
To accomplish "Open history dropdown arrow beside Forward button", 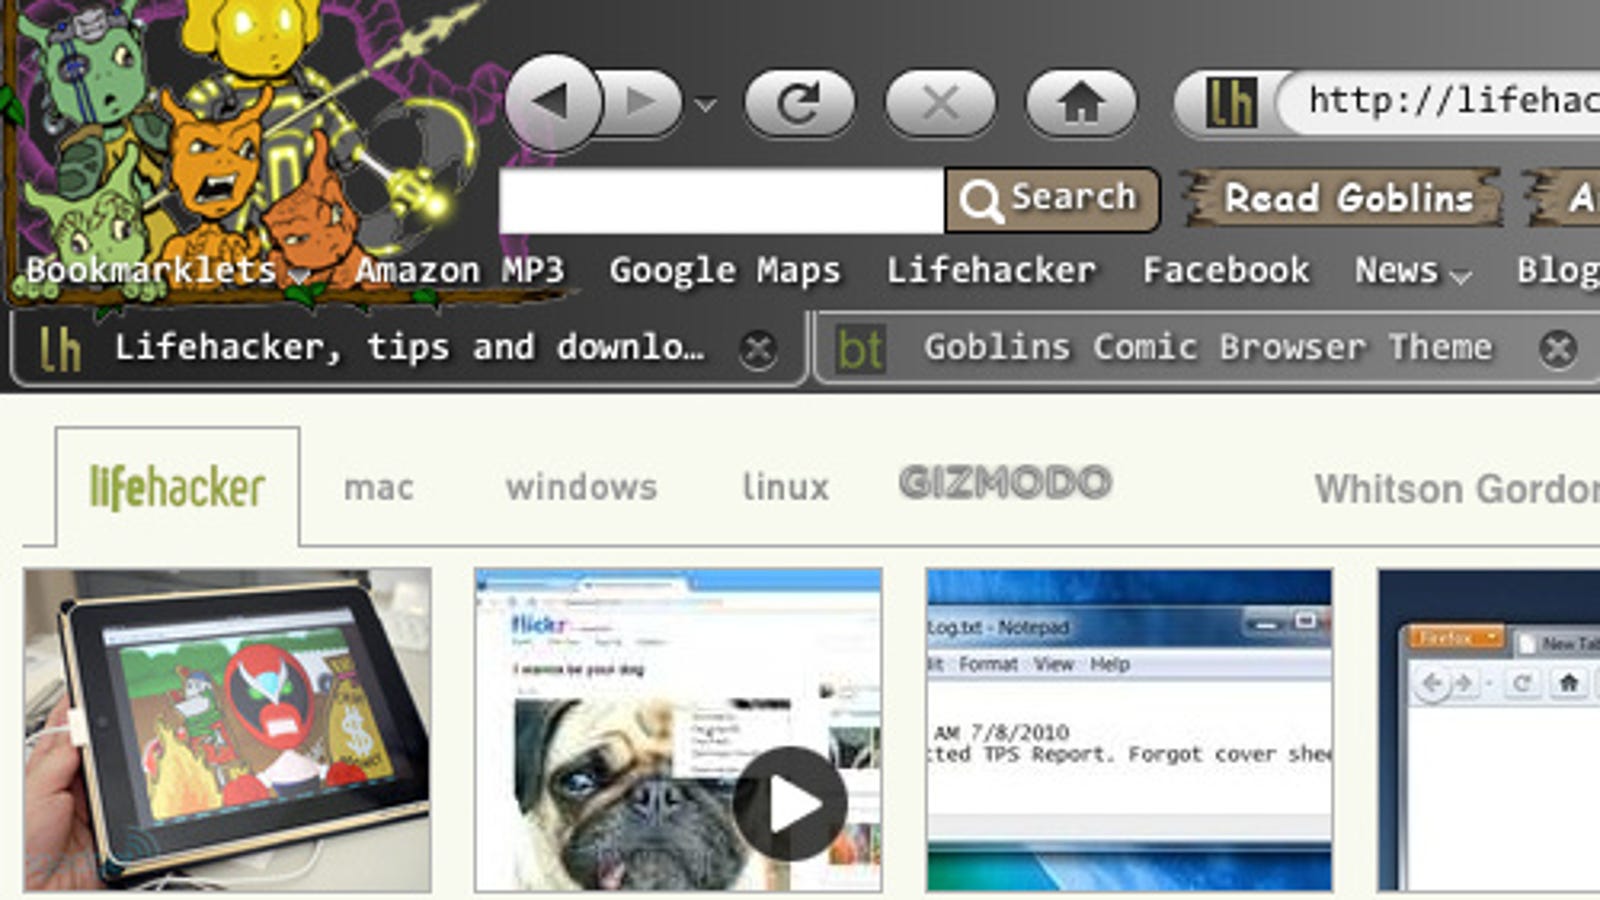I will [706, 104].
